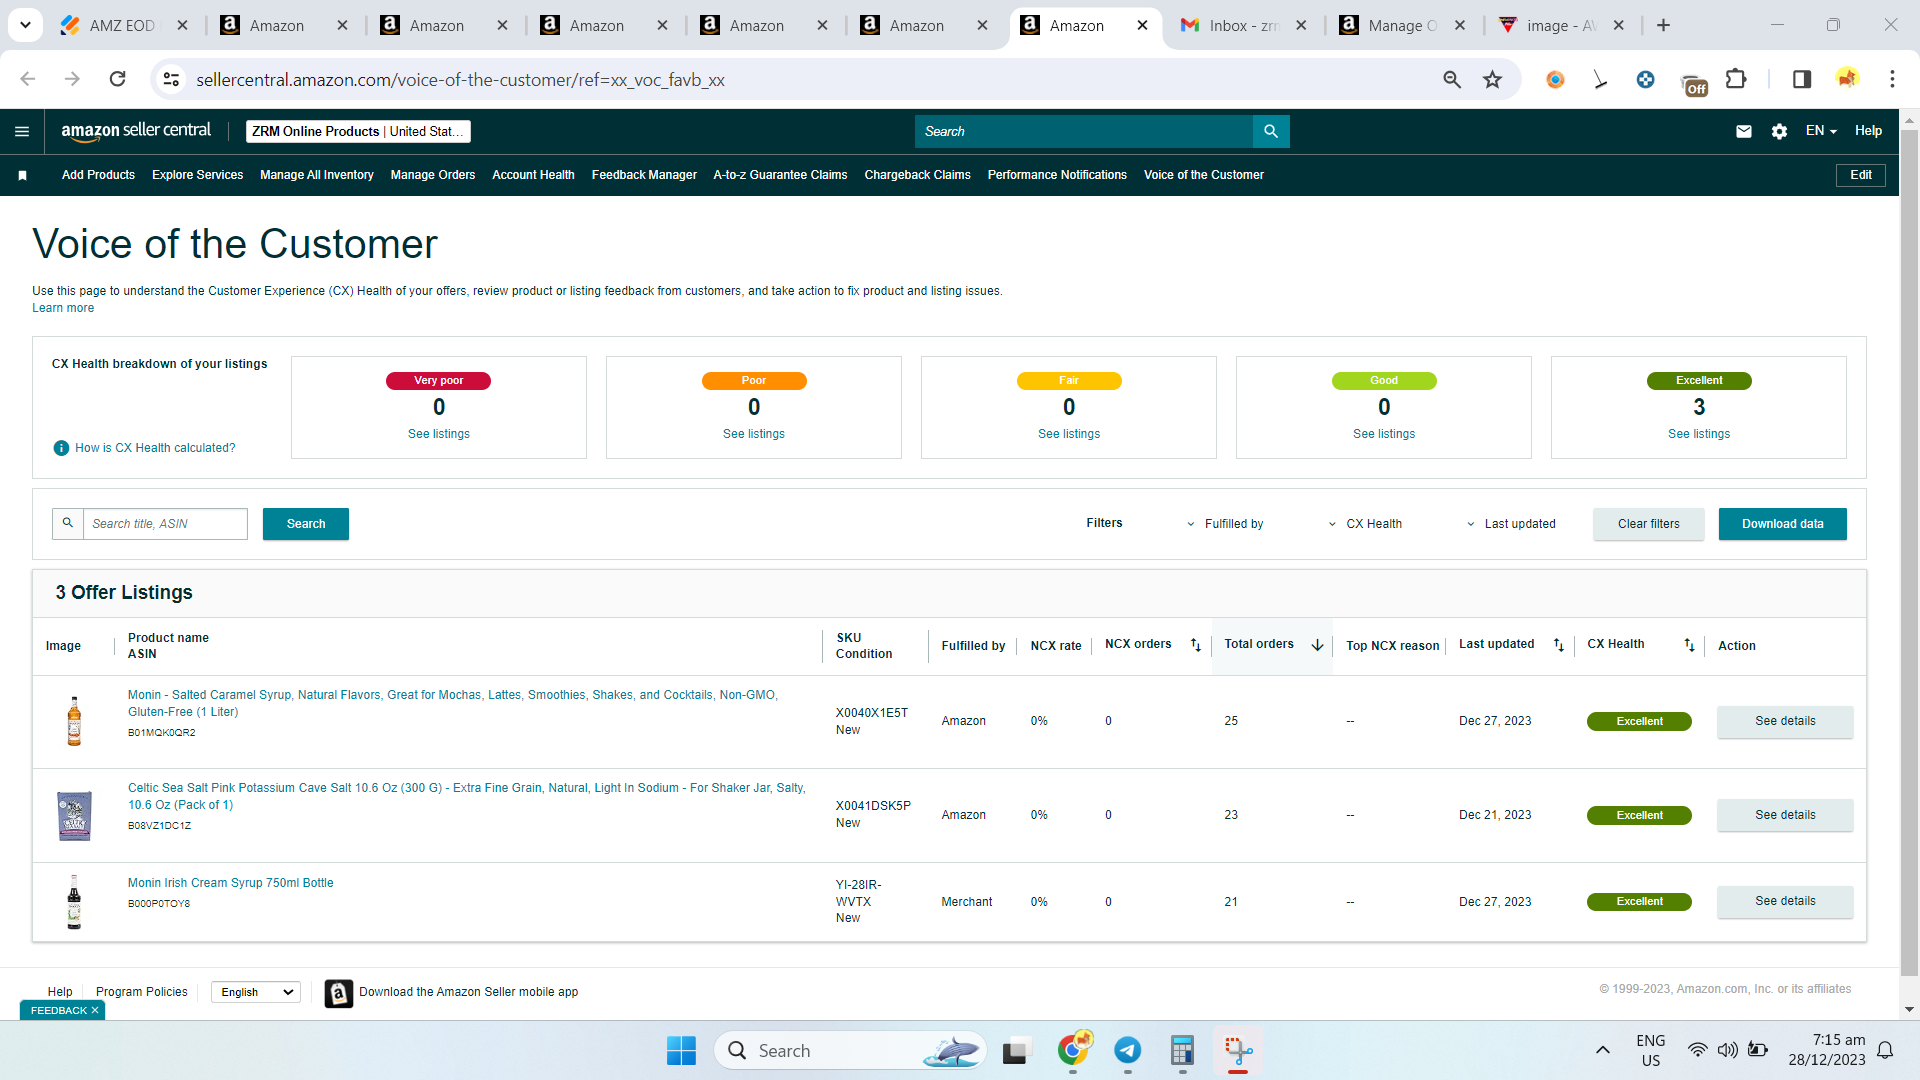Open Feedback Manager
The width and height of the screenshot is (1920, 1080).
644,175
